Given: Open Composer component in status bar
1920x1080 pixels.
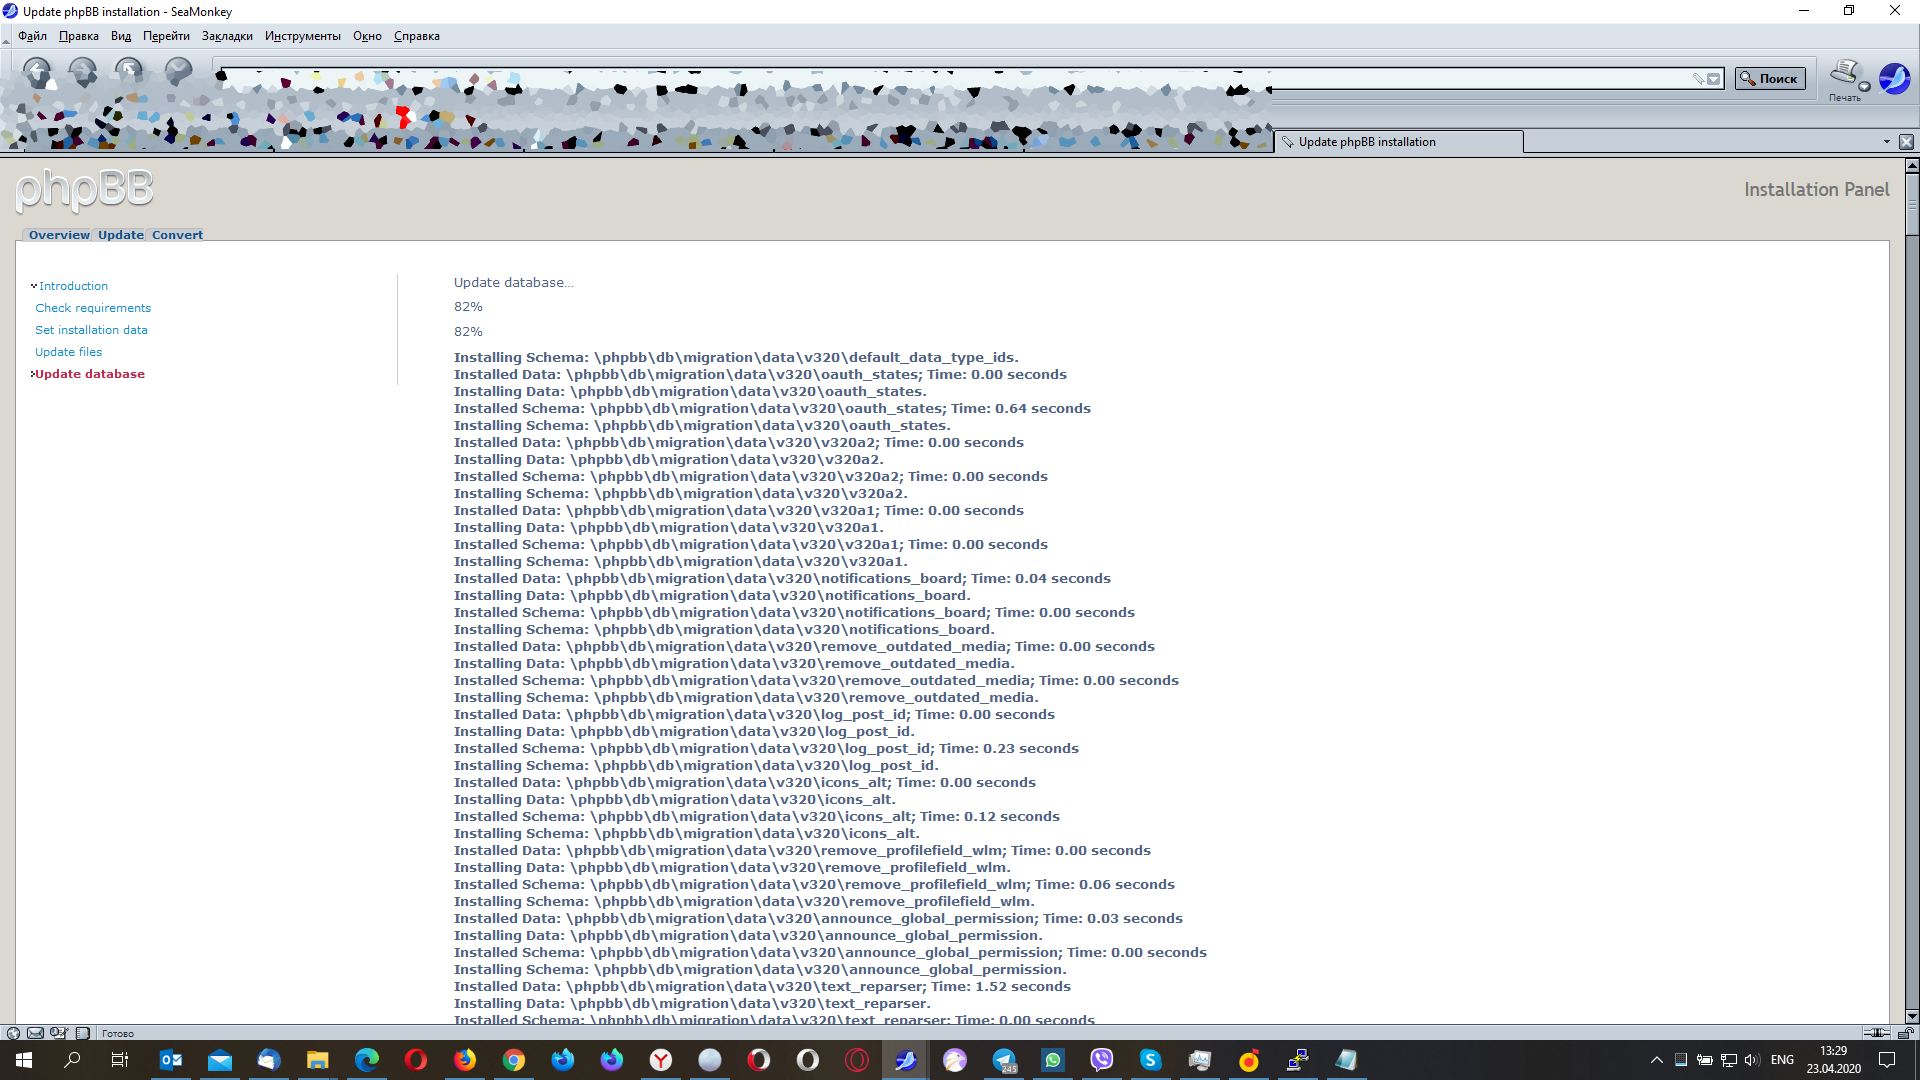Looking at the screenshot, I should 59,1033.
